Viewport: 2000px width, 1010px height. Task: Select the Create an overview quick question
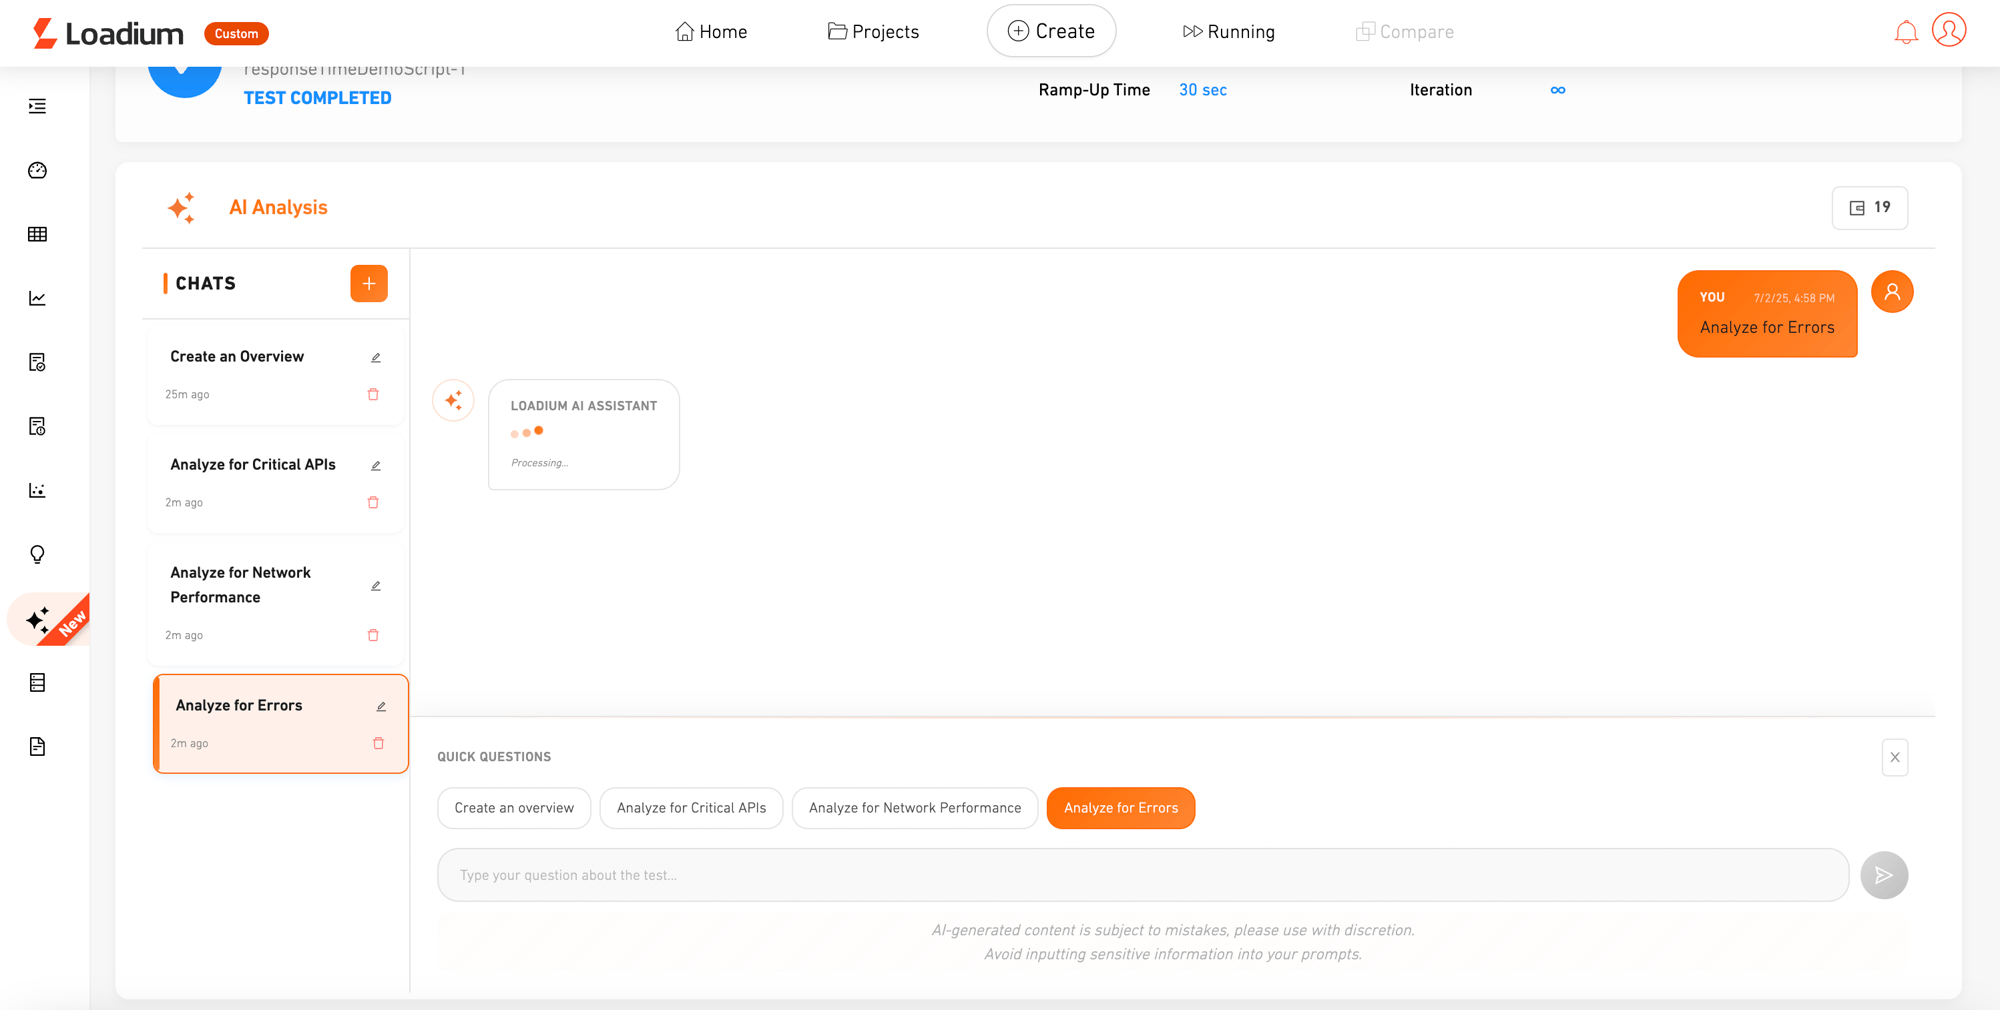click(x=514, y=808)
